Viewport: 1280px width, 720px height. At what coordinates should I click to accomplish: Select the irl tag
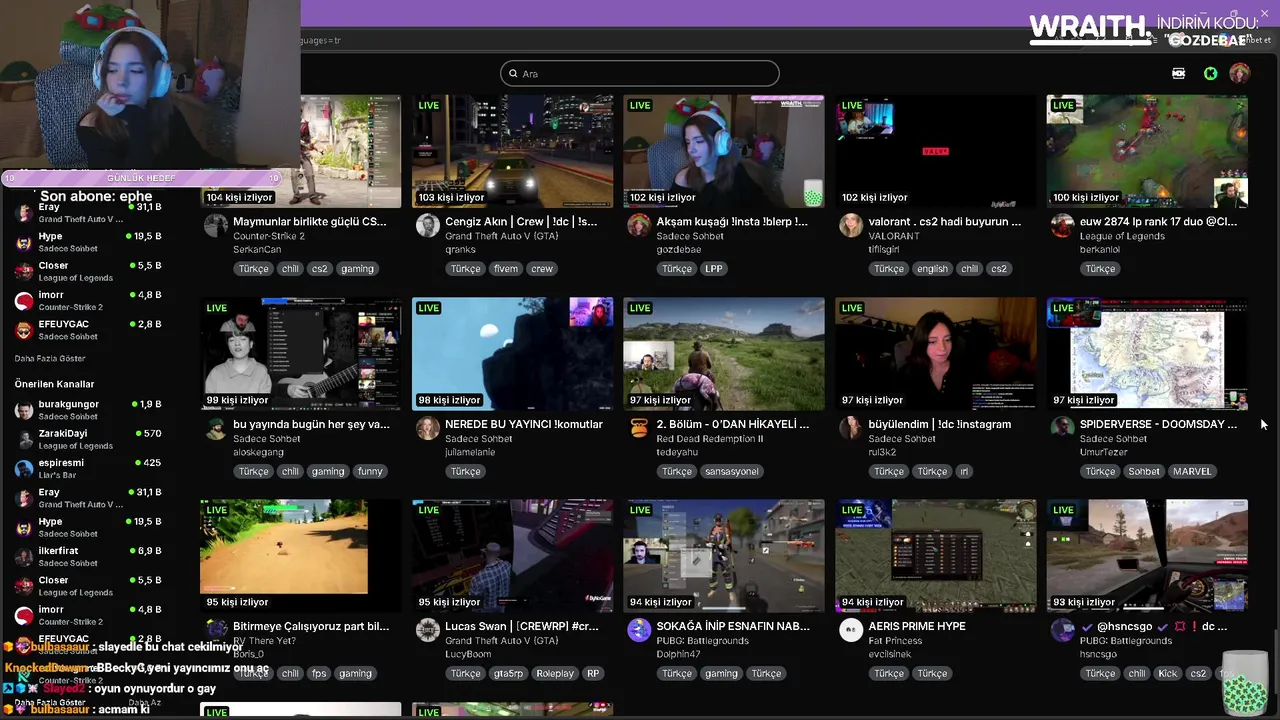coord(964,471)
